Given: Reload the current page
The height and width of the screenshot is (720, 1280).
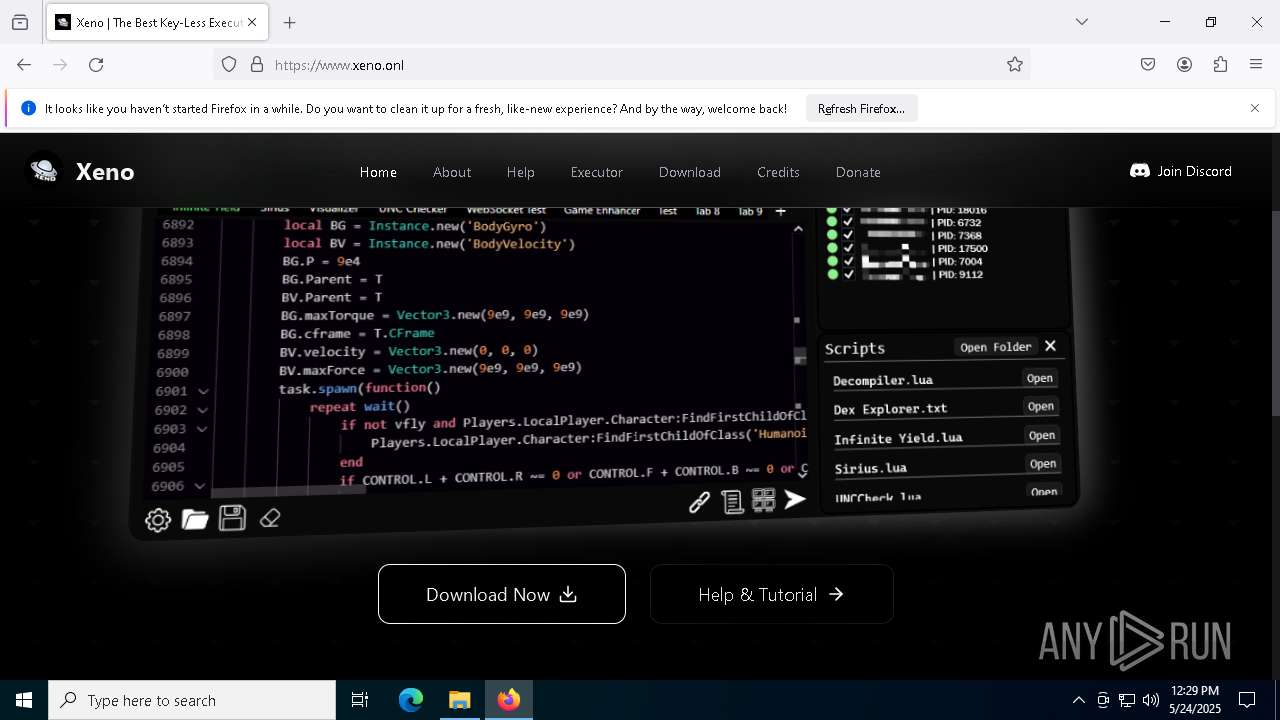Looking at the screenshot, I should pyautogui.click(x=96, y=64).
